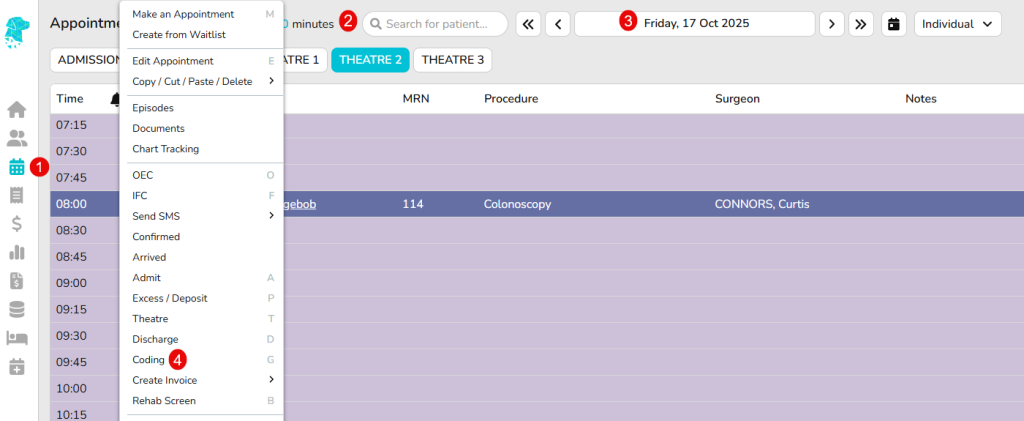Open the bar chart reports icon

(x=17, y=252)
